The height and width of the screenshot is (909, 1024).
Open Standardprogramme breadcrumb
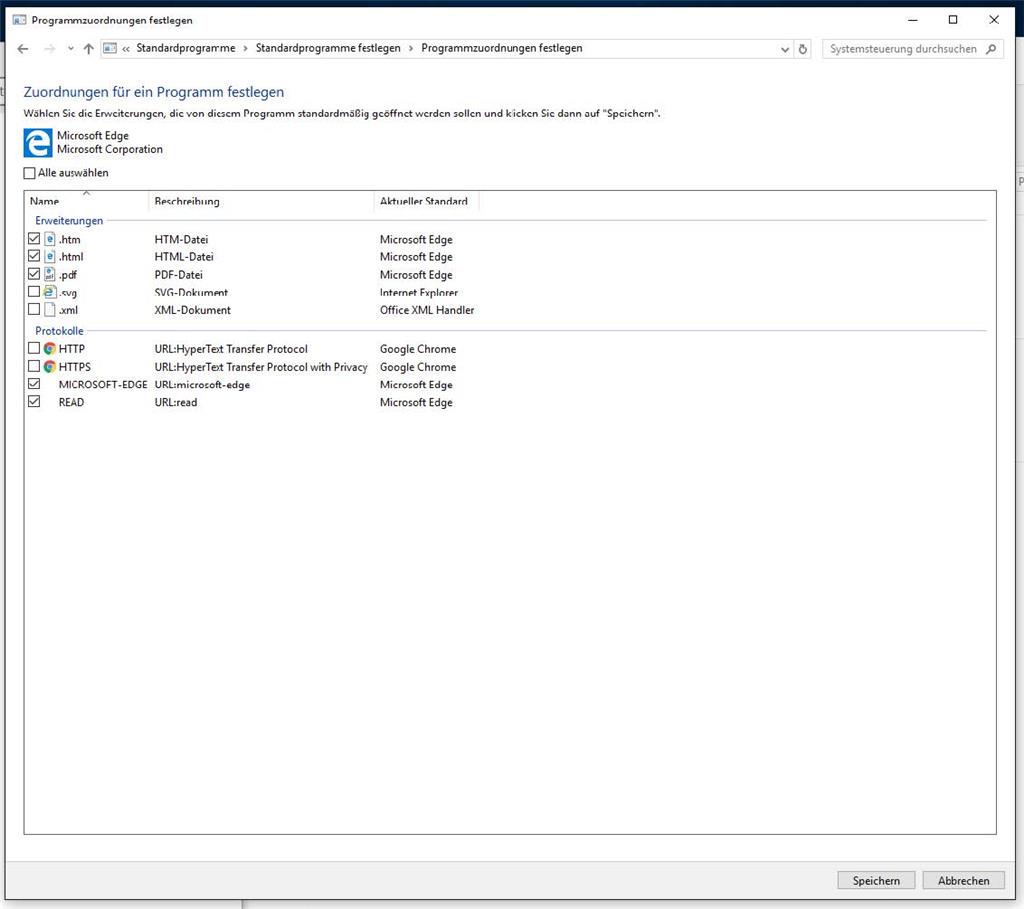[x=185, y=48]
